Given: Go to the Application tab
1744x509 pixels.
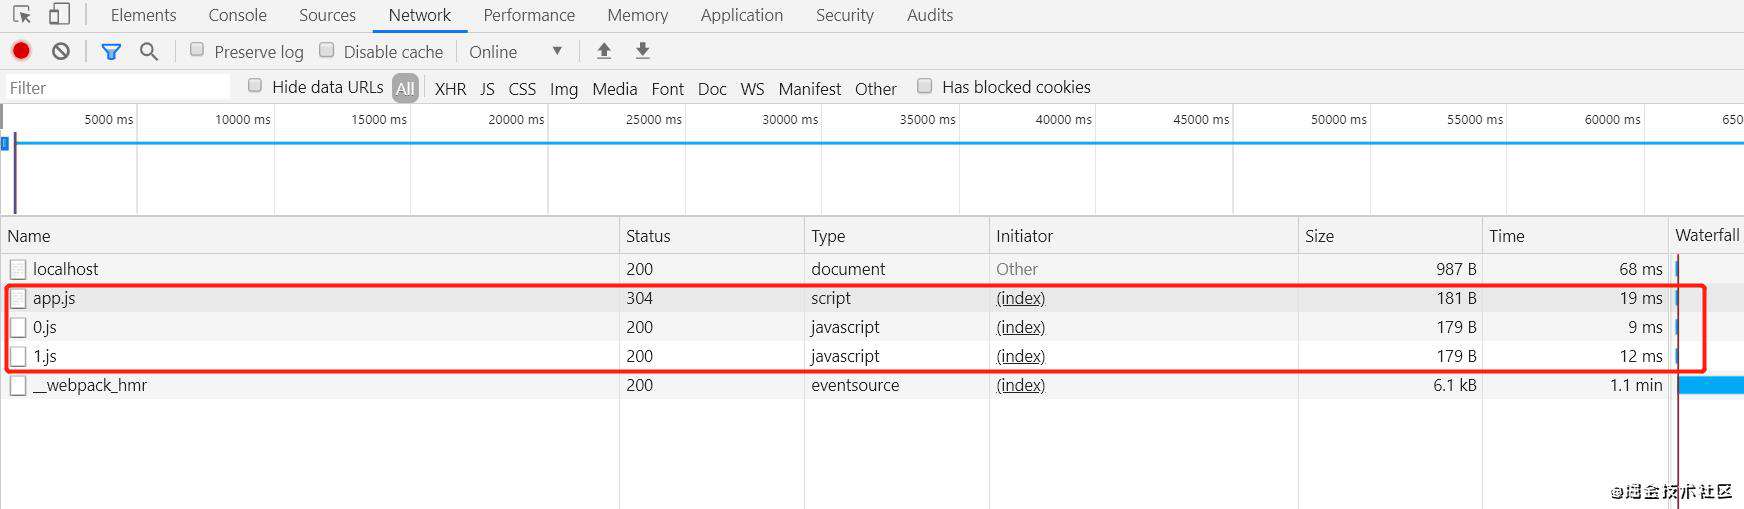Looking at the screenshot, I should pos(742,15).
